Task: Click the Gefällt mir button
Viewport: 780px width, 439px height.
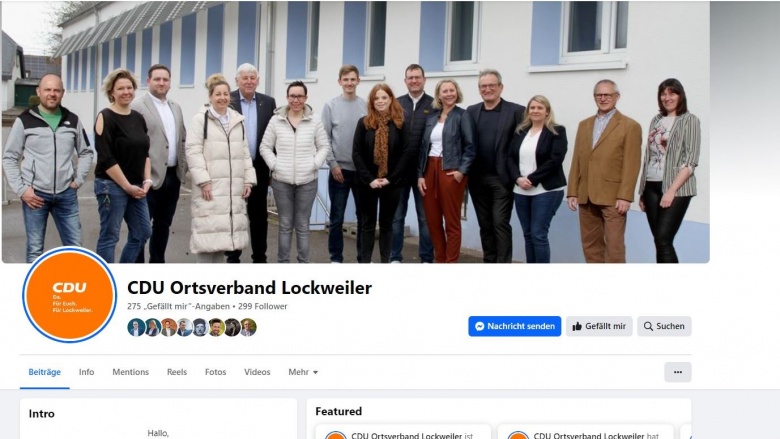Action: click(599, 326)
